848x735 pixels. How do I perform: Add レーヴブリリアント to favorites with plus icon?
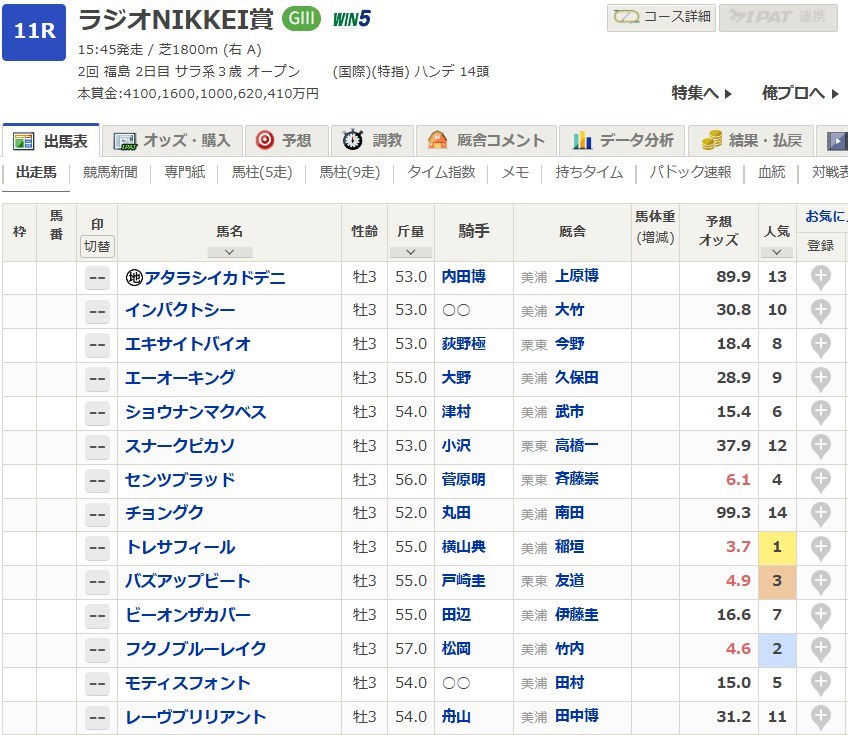[820, 718]
